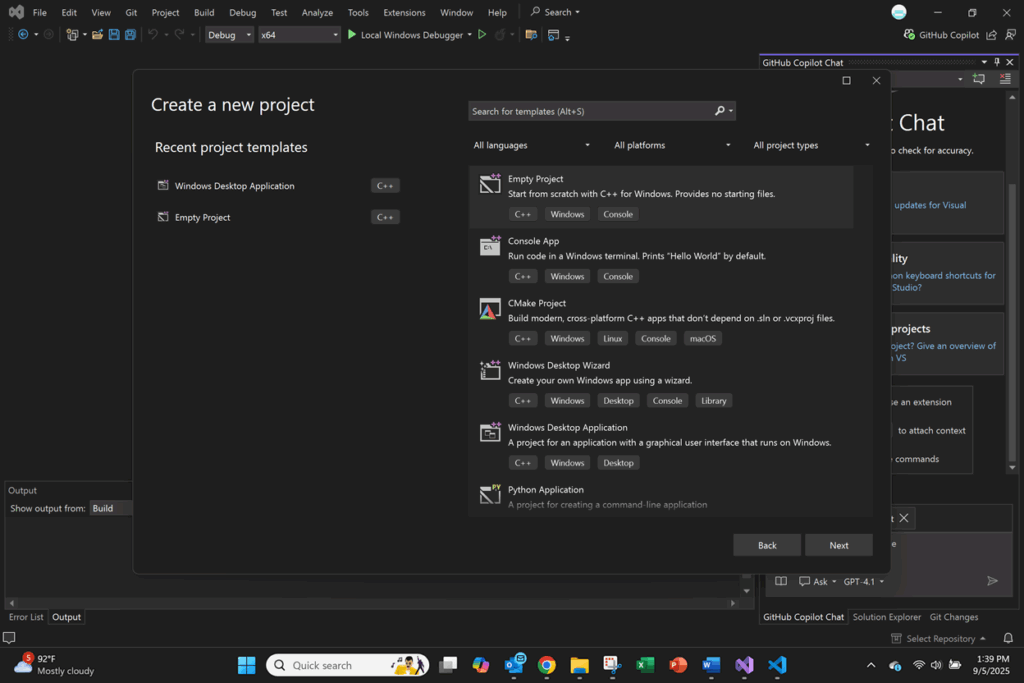Open the Extensions menu
Screen dimensions: 1024x683
tap(404, 13)
